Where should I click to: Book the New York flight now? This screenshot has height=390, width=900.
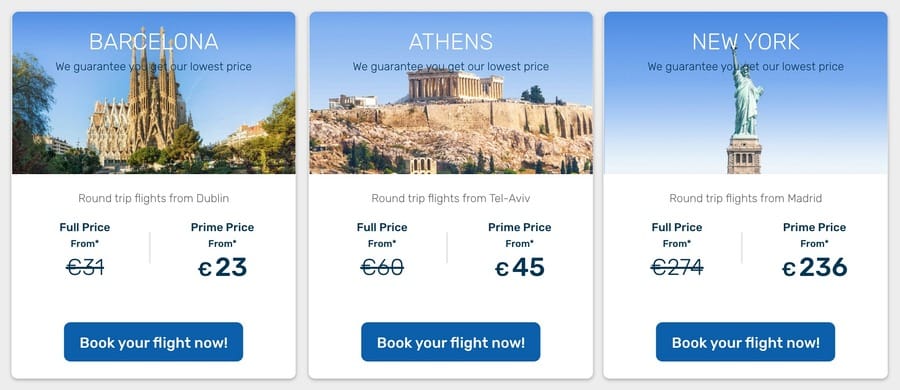(746, 342)
